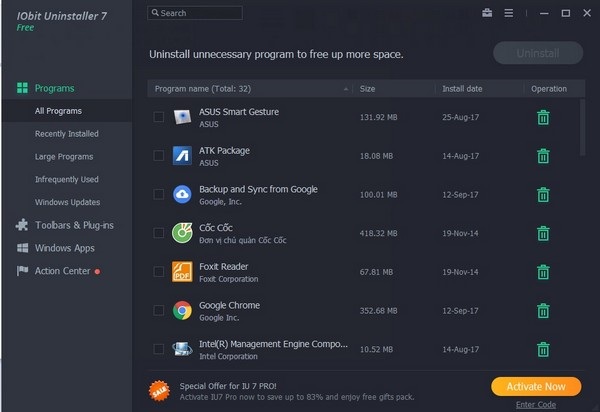
Task: Open the Programs section
Action: tap(54, 88)
